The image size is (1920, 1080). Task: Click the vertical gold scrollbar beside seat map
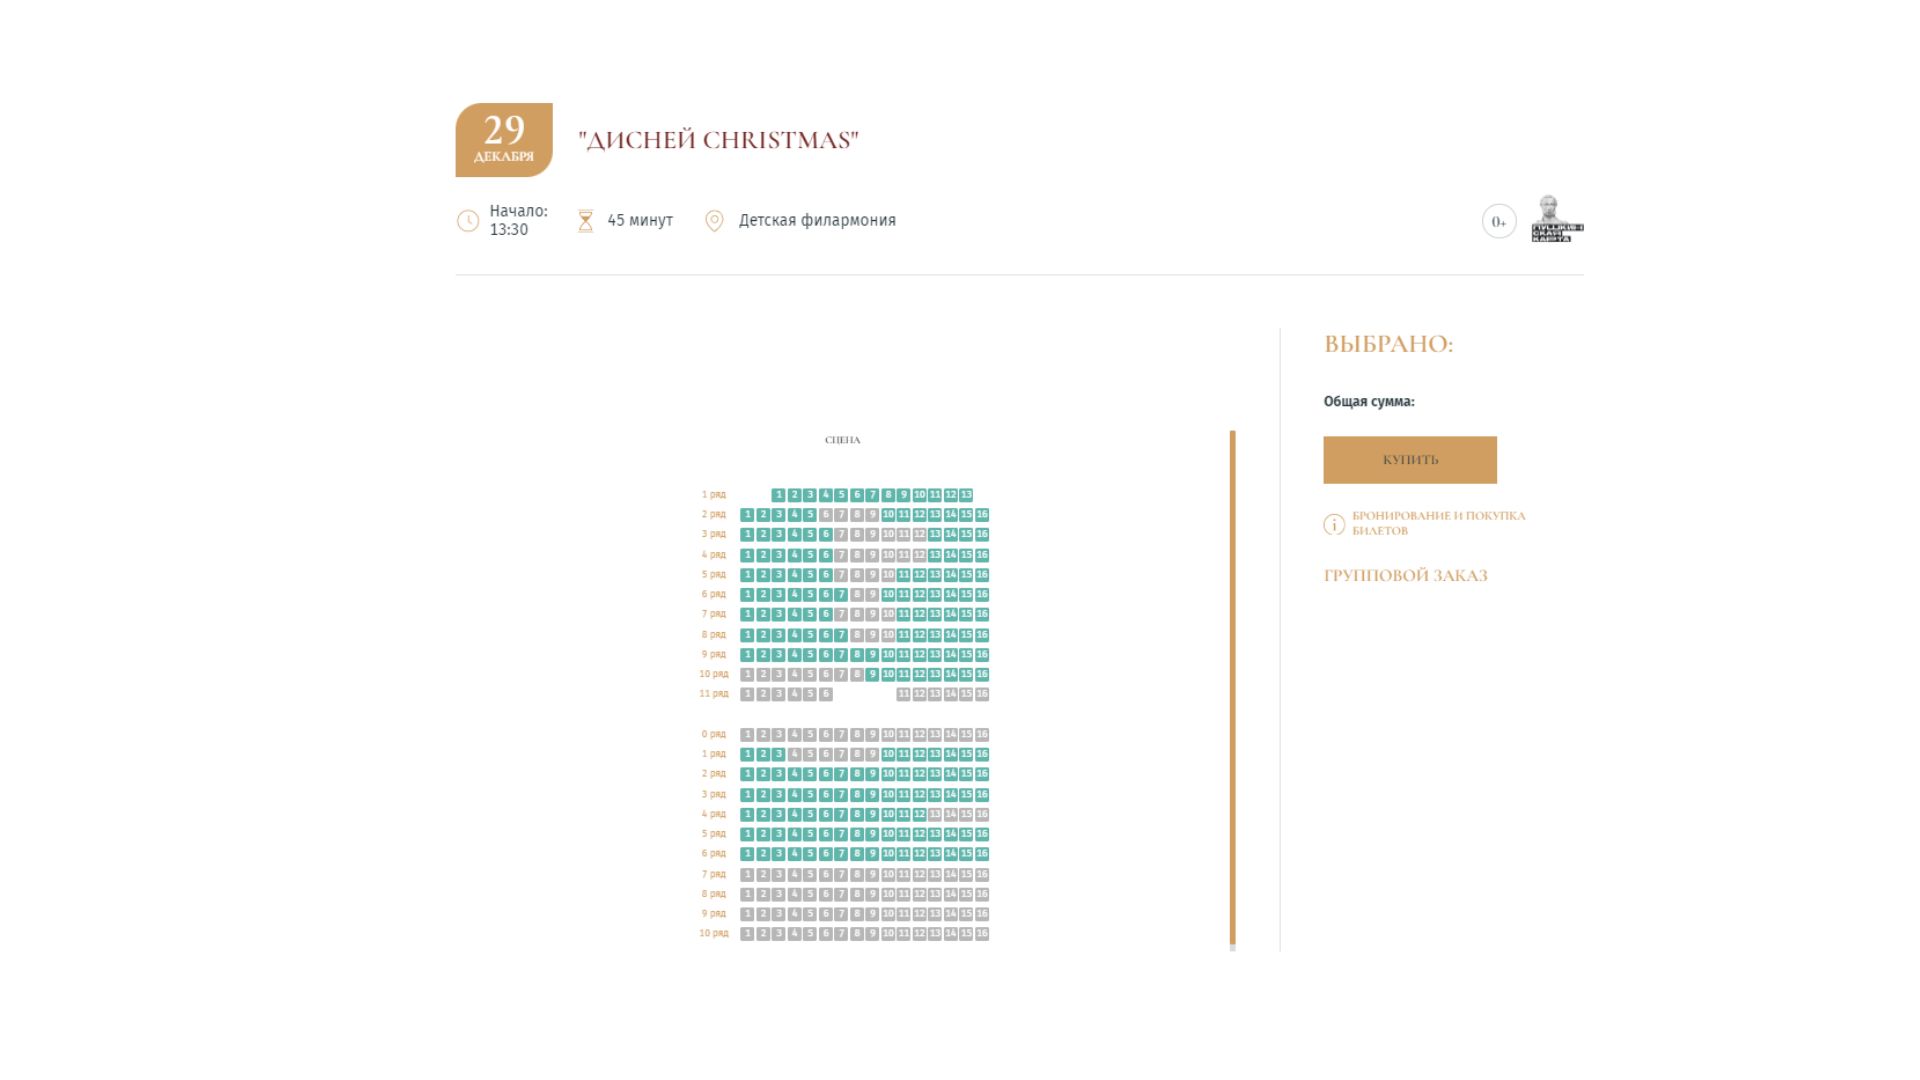(1232, 688)
